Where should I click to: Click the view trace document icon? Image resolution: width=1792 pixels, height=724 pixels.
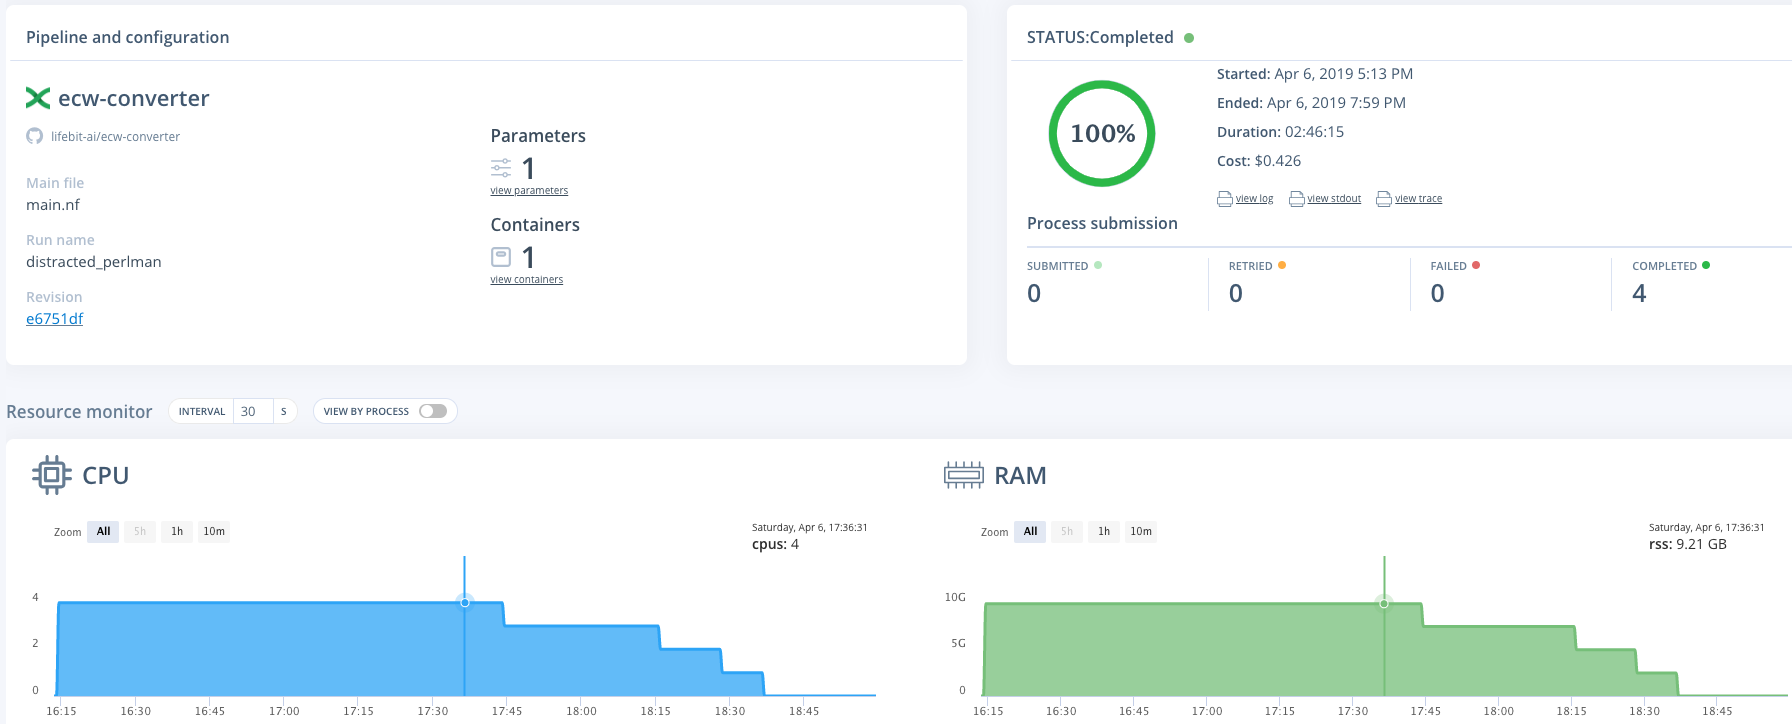click(x=1384, y=199)
